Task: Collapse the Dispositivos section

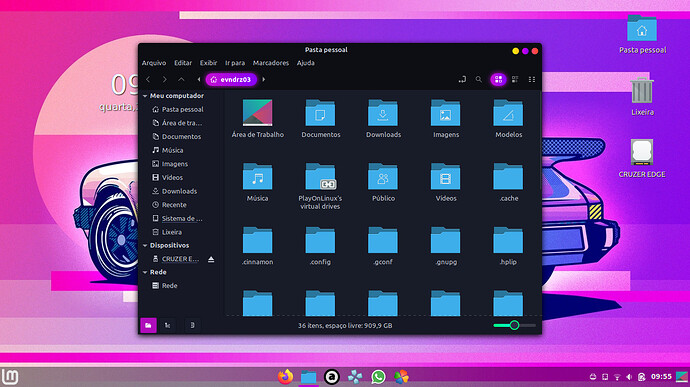Action: [145, 246]
